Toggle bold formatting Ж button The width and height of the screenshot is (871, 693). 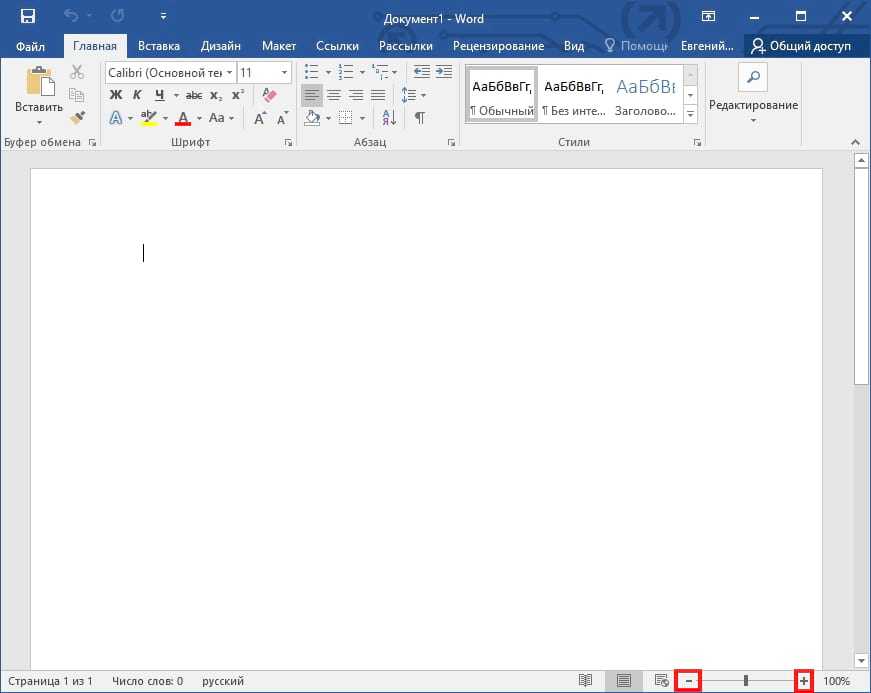(x=116, y=95)
